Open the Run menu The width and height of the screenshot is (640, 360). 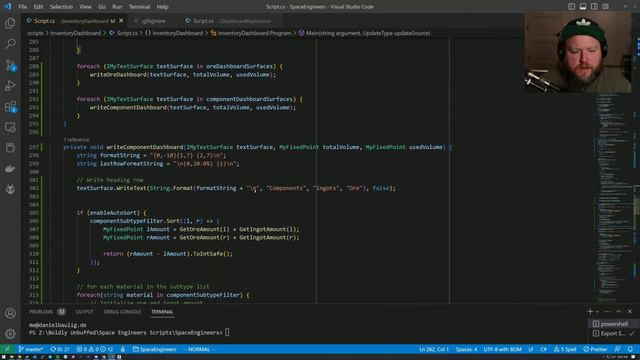(x=117, y=7)
